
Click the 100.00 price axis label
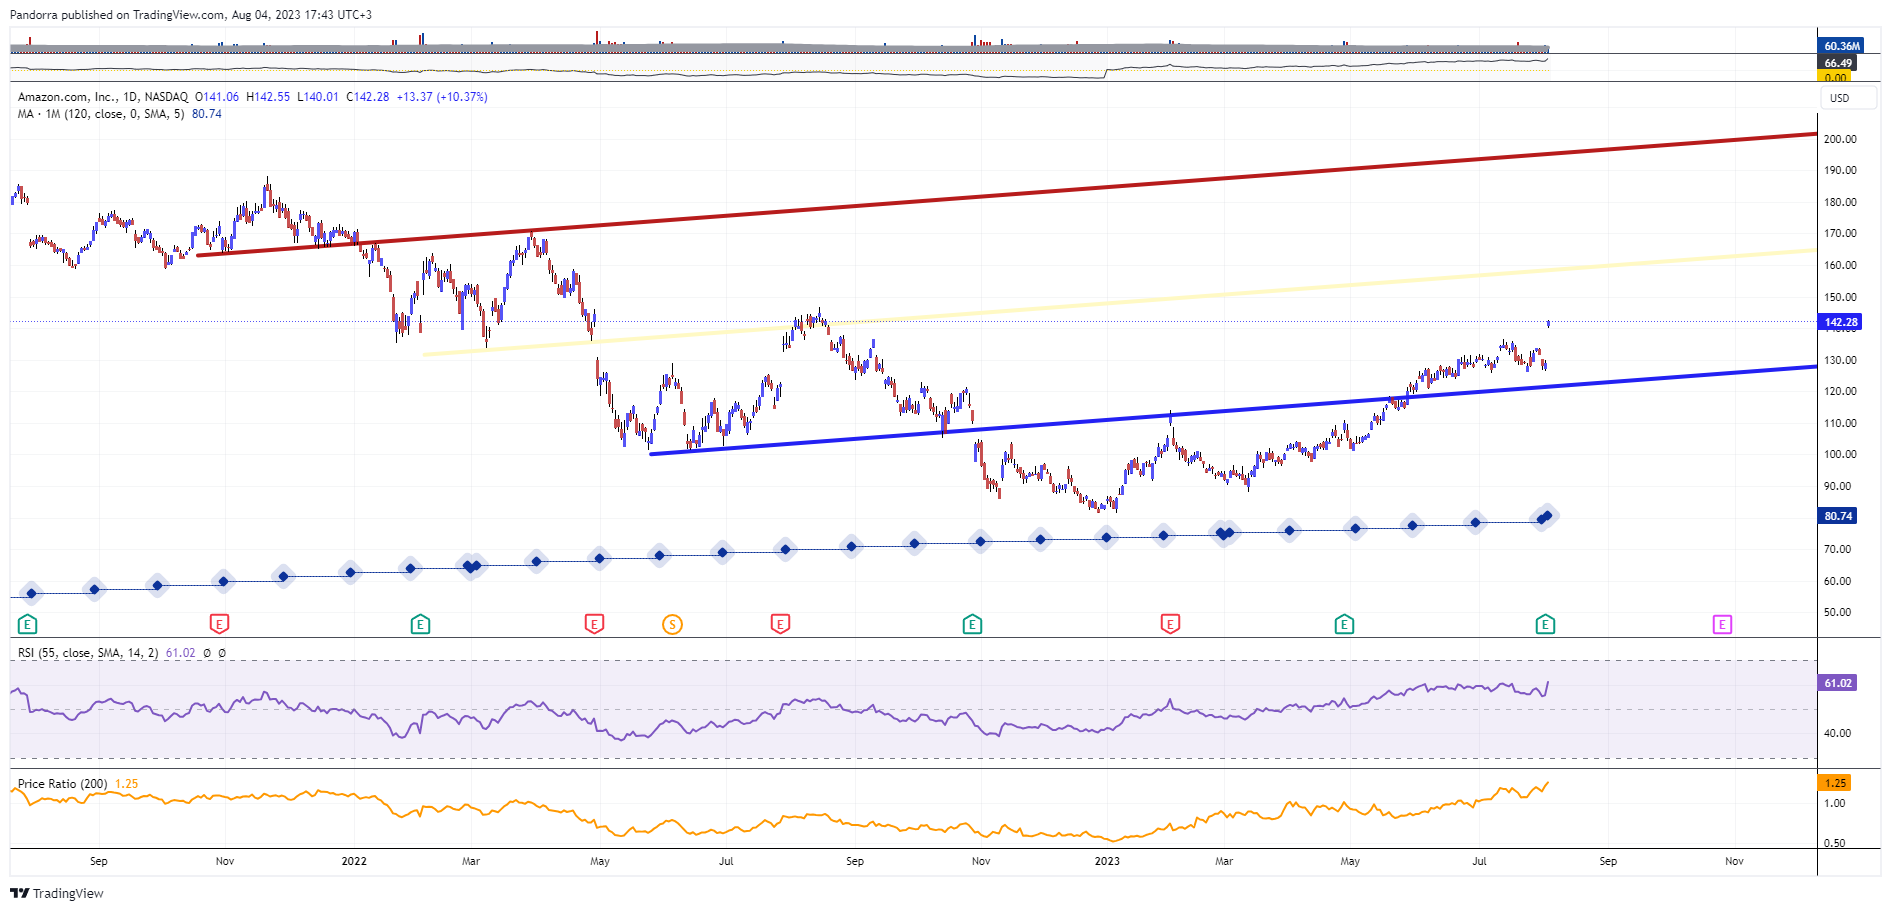(1840, 454)
